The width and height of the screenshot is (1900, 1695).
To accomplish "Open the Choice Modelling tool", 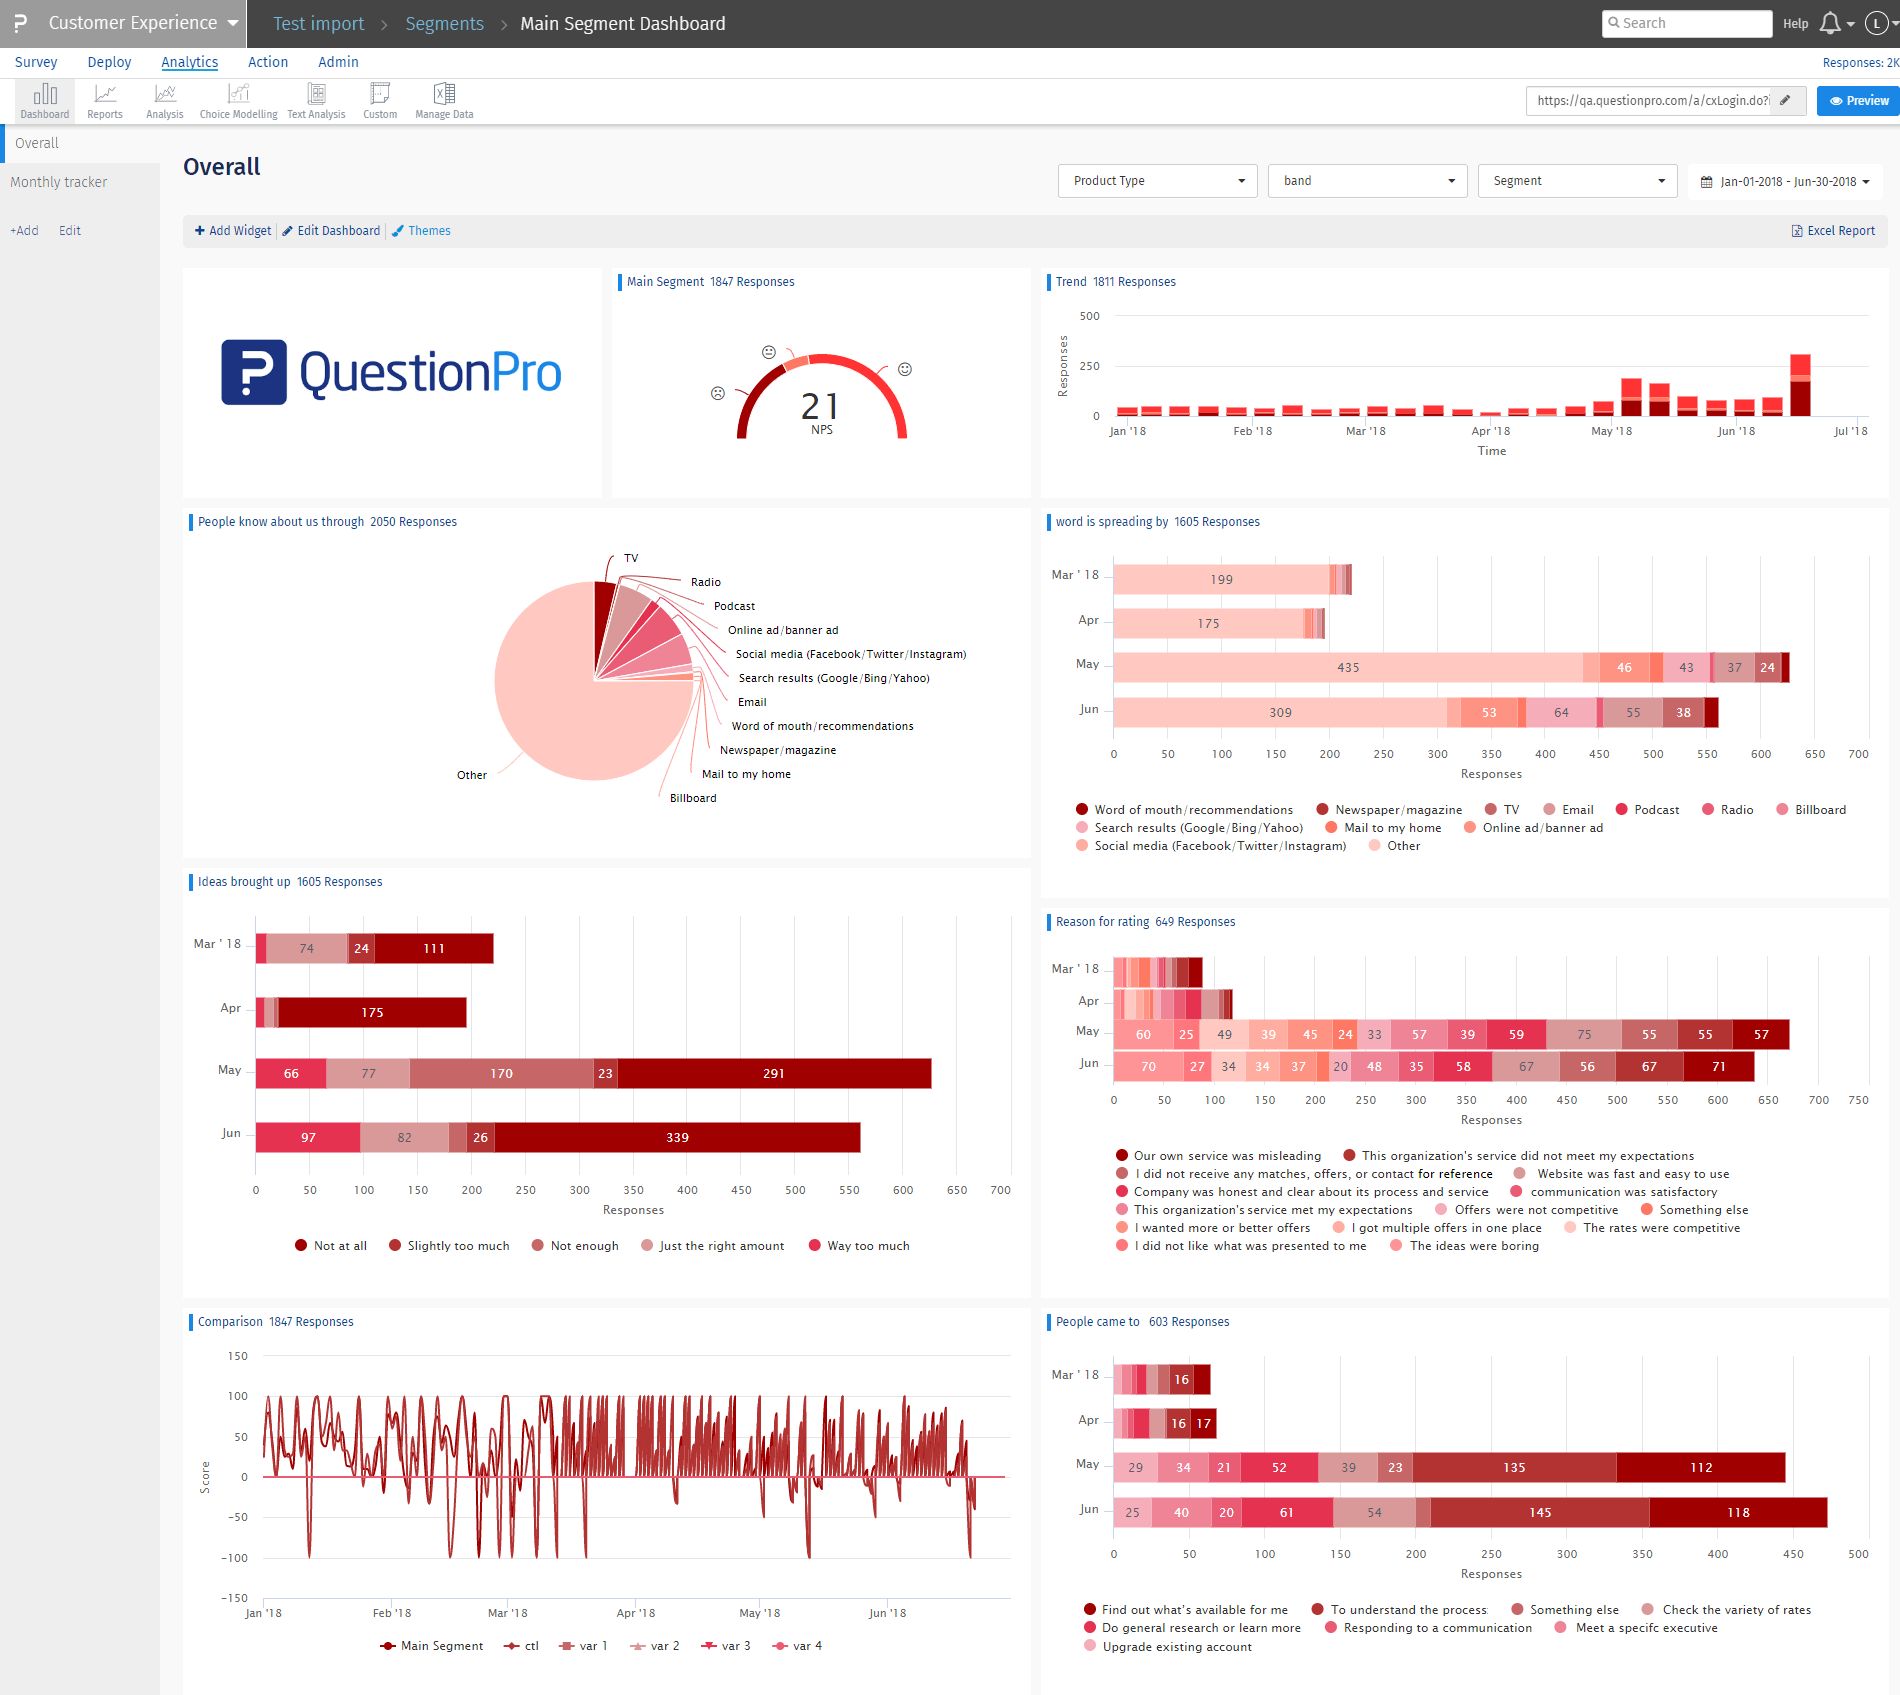I will (238, 101).
